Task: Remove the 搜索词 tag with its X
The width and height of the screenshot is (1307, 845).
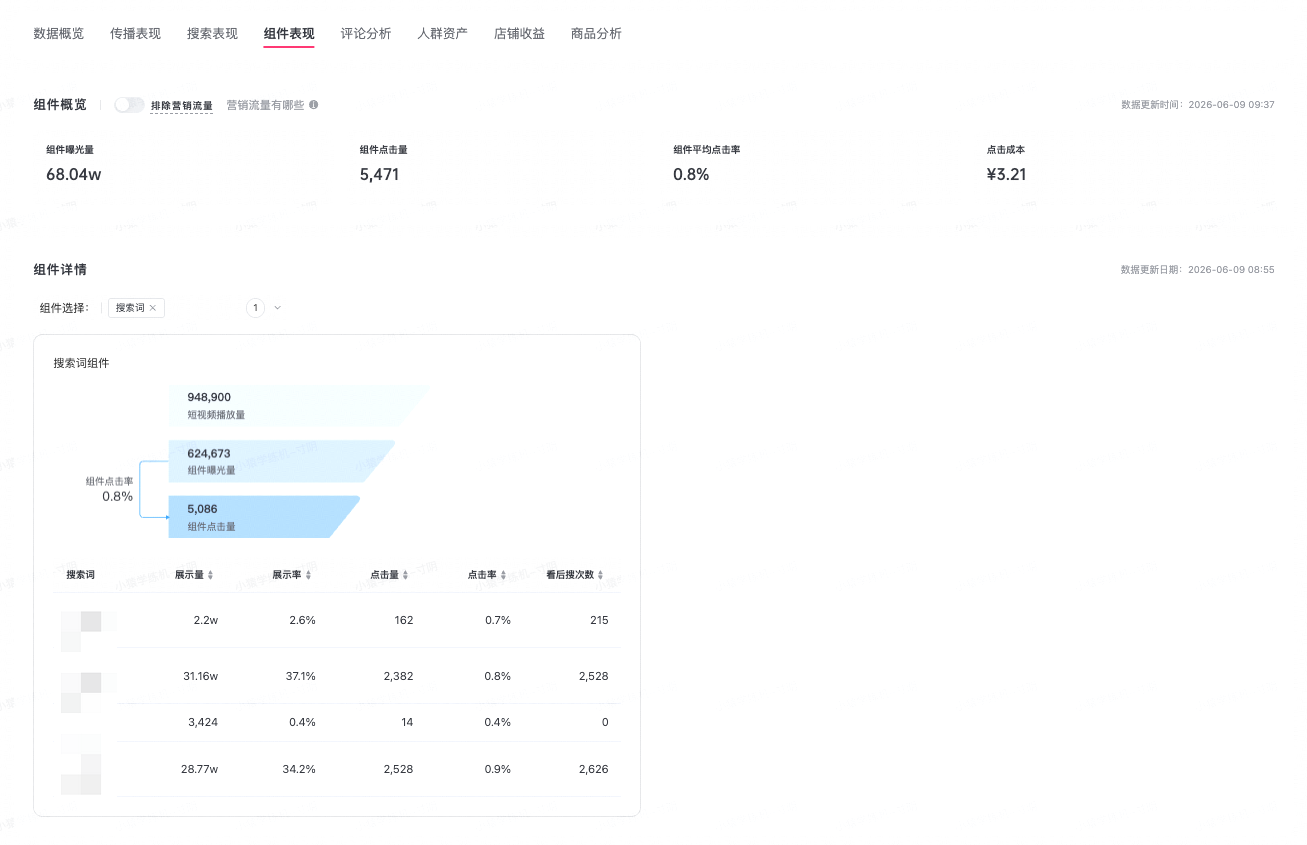Action: tap(153, 308)
